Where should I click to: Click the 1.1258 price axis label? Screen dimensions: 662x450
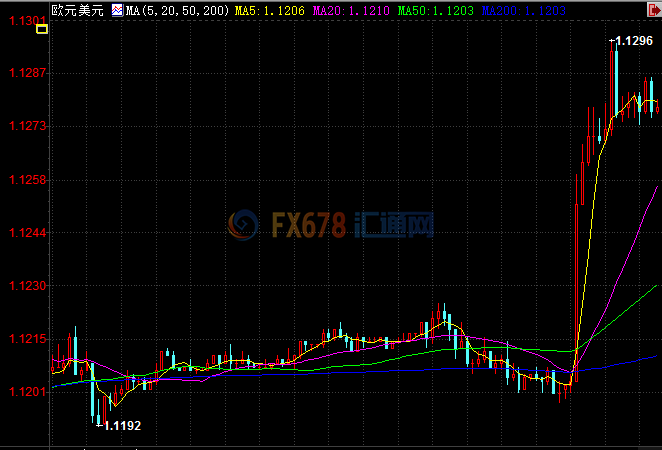[x=27, y=180]
